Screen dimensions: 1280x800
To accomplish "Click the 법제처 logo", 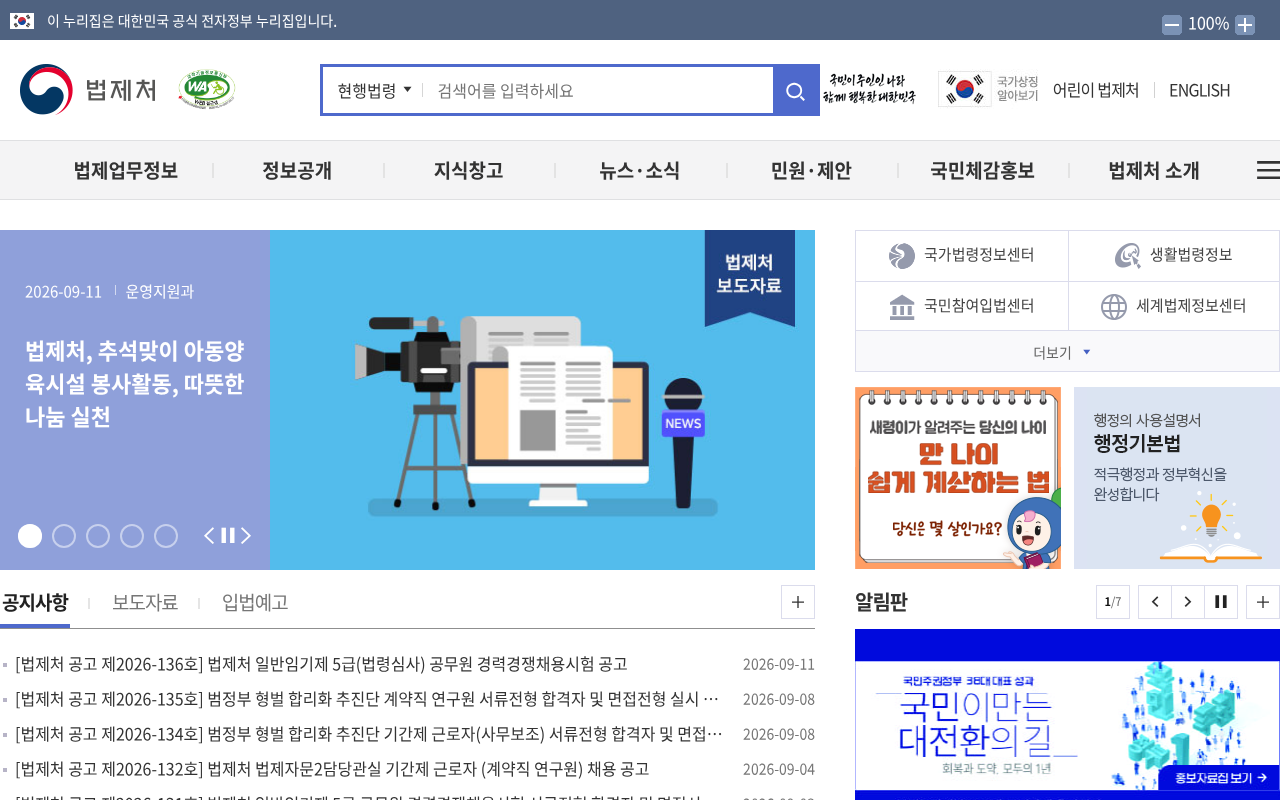I will pyautogui.click(x=88, y=90).
